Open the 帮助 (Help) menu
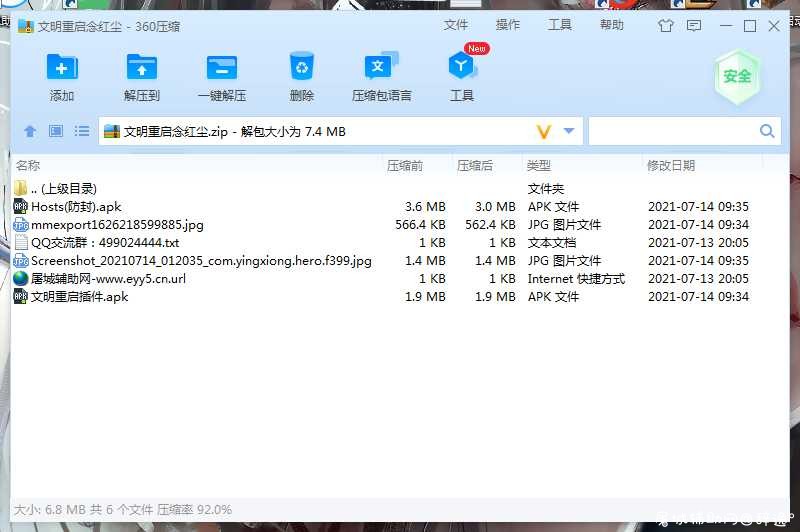This screenshot has width=800, height=532. [612, 24]
